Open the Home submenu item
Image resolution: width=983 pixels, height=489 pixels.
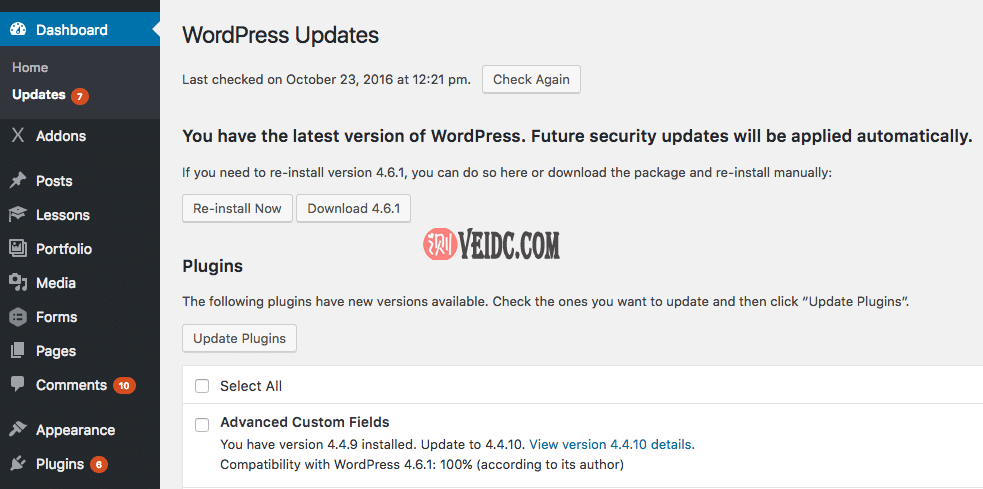30,67
